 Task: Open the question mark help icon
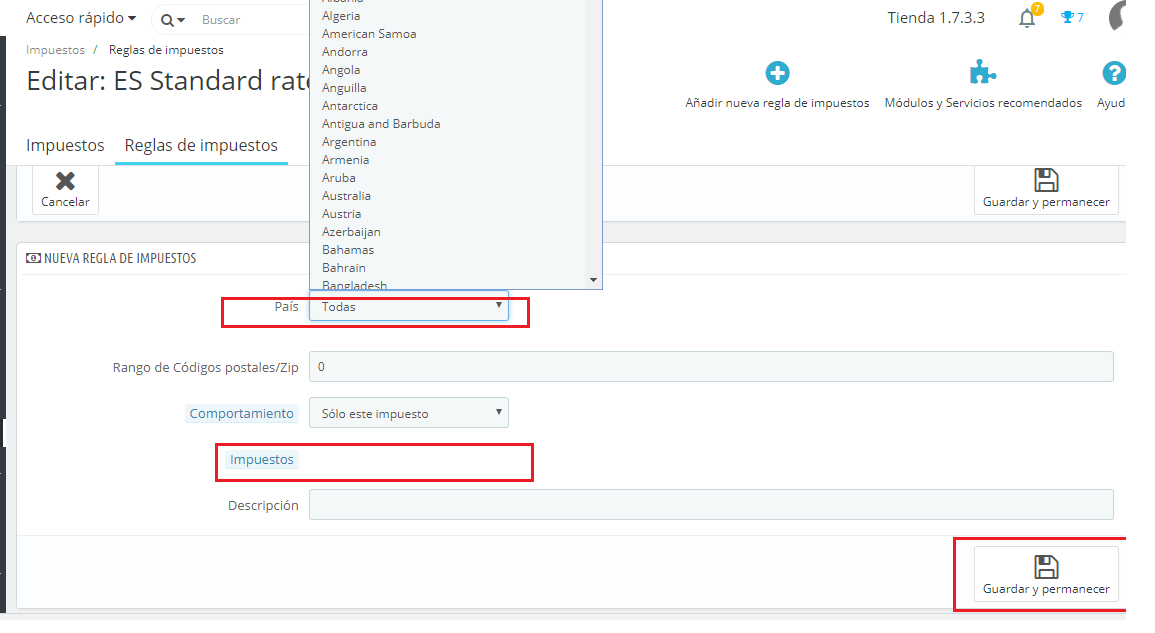click(1114, 73)
